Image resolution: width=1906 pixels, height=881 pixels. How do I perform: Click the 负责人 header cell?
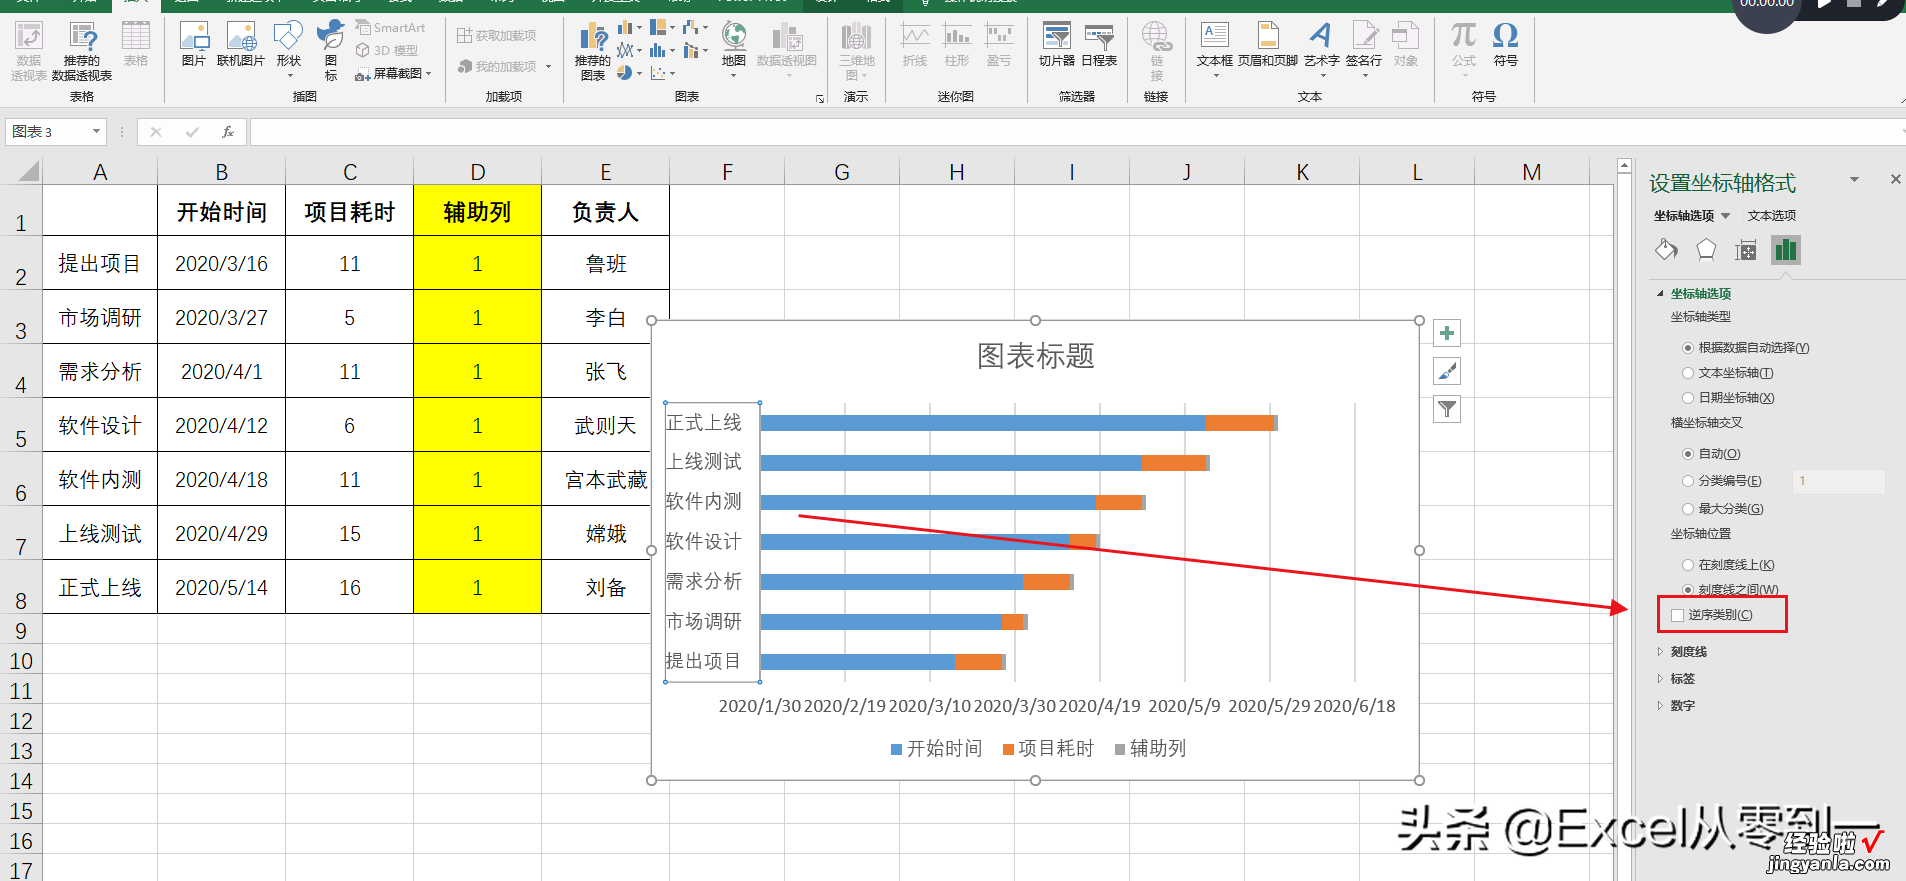(x=605, y=212)
